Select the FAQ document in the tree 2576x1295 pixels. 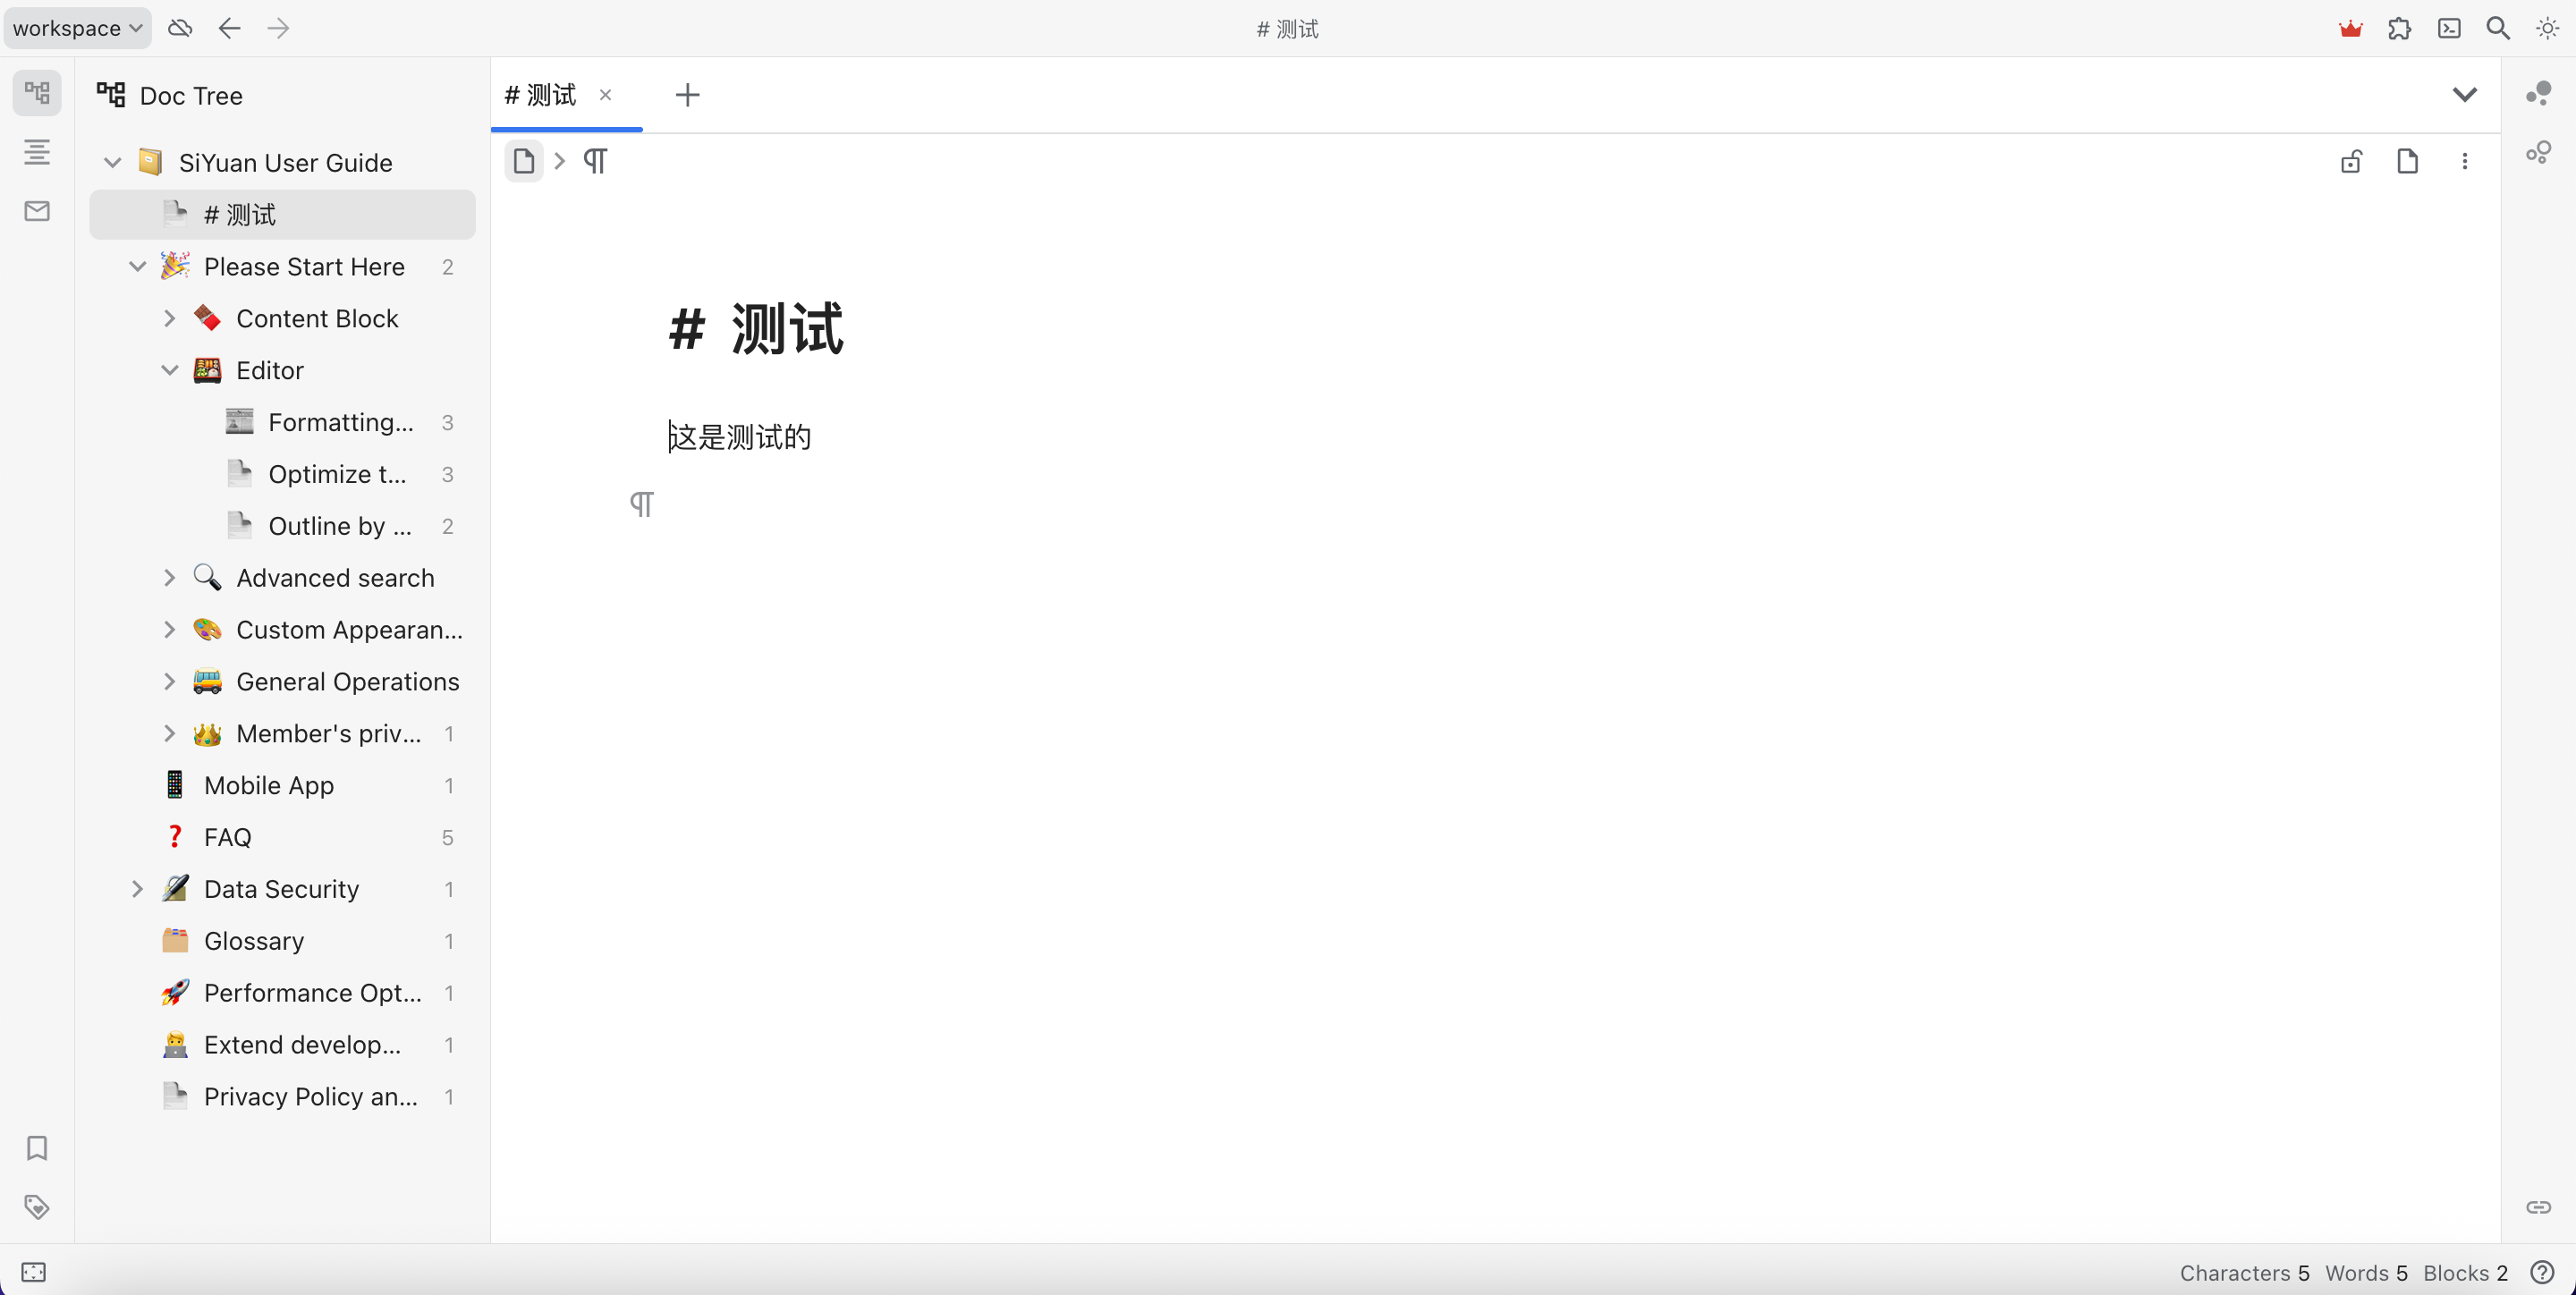228,836
